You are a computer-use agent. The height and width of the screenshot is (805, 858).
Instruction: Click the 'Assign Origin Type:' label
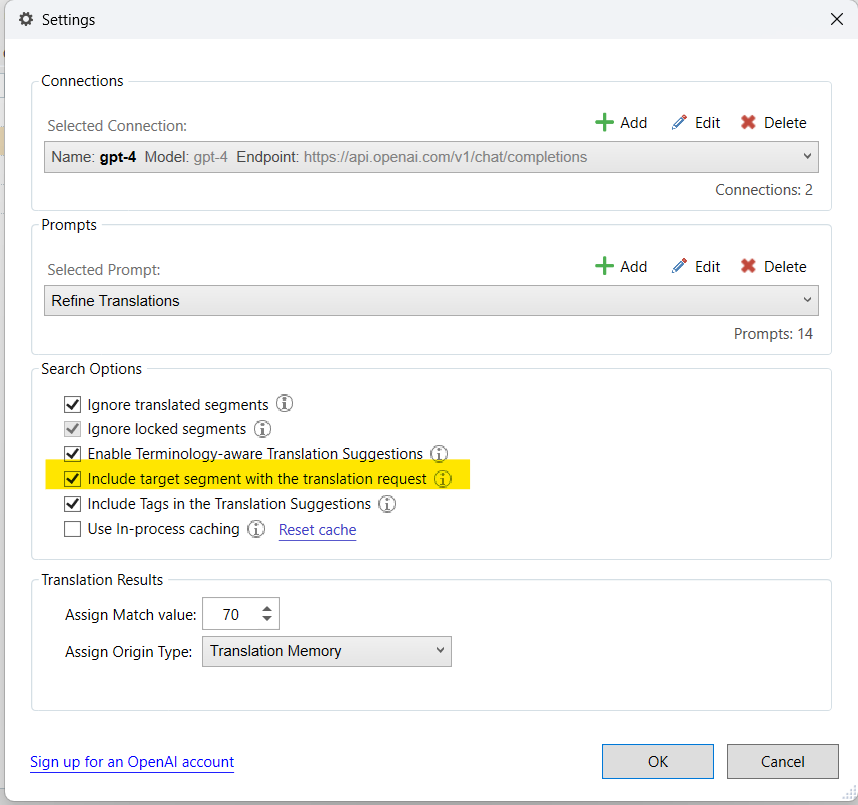129,652
